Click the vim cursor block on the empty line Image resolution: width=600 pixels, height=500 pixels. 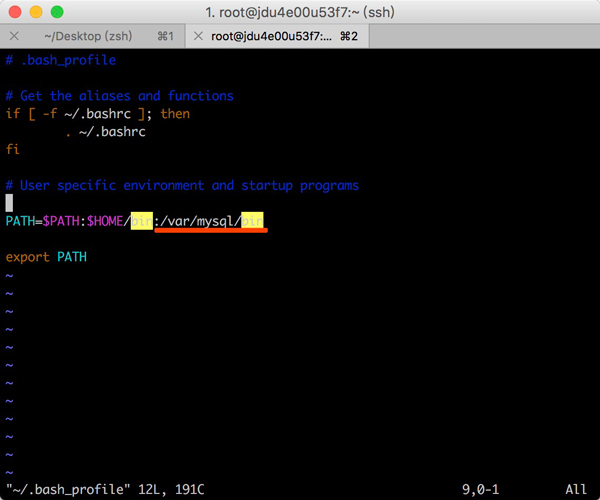pyautogui.click(x=9, y=203)
